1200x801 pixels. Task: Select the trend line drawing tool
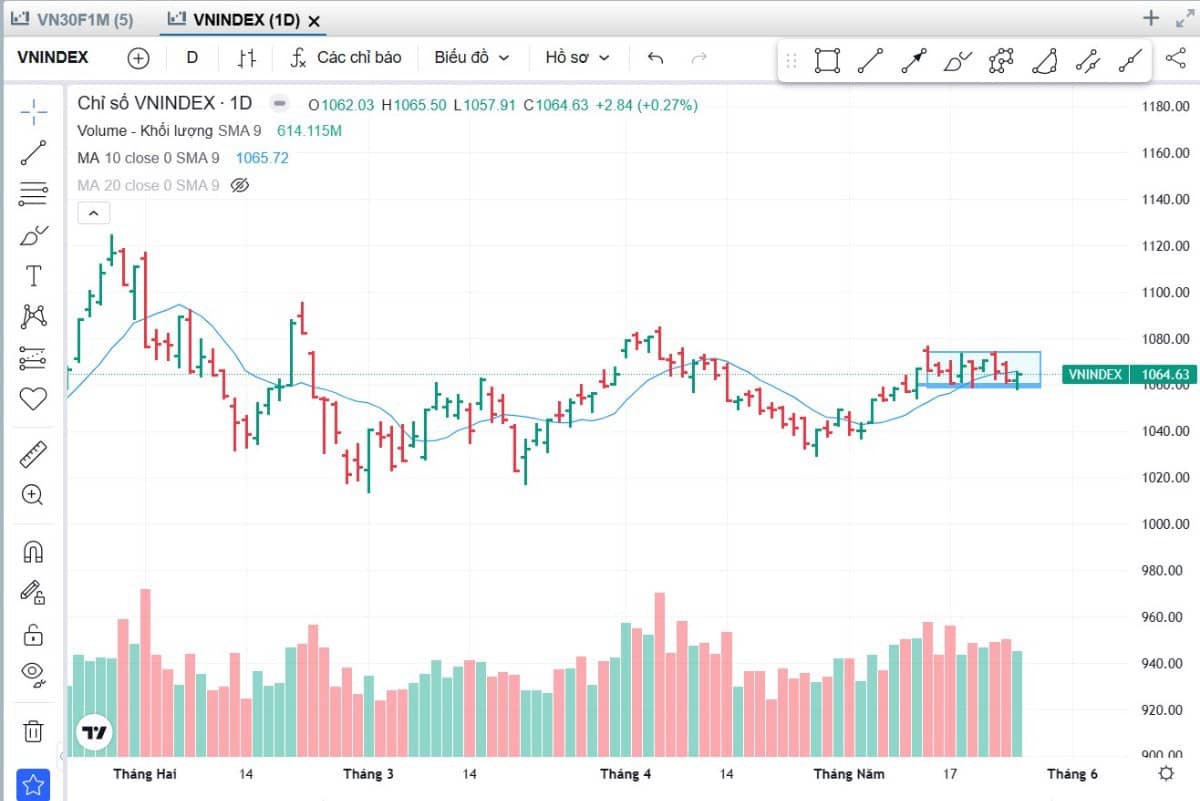tap(33, 153)
